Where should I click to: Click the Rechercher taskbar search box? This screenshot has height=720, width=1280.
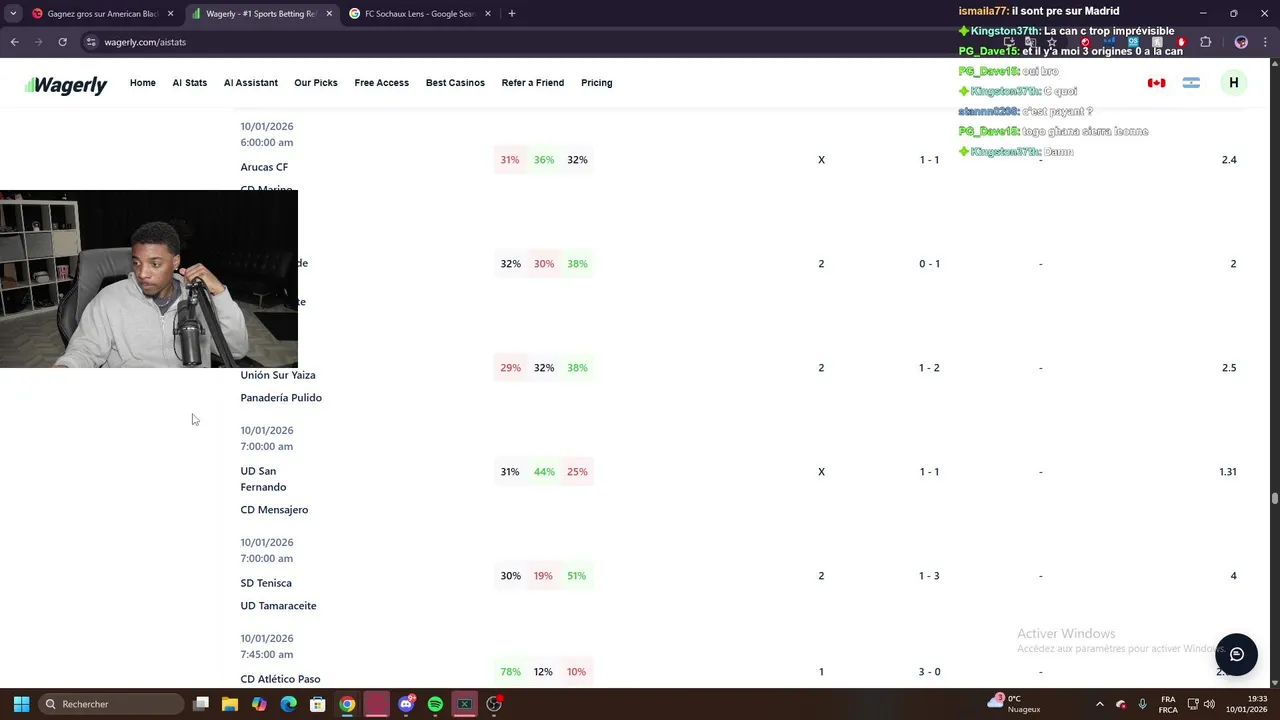pyautogui.click(x=111, y=704)
